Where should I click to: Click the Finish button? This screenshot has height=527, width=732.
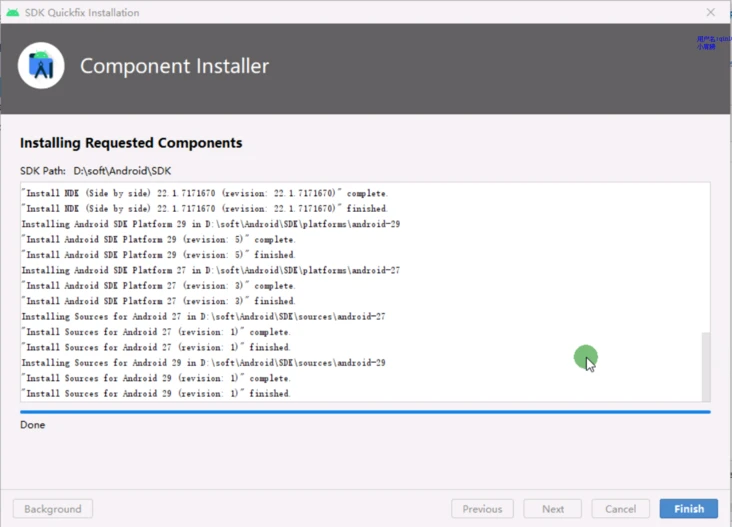click(689, 508)
